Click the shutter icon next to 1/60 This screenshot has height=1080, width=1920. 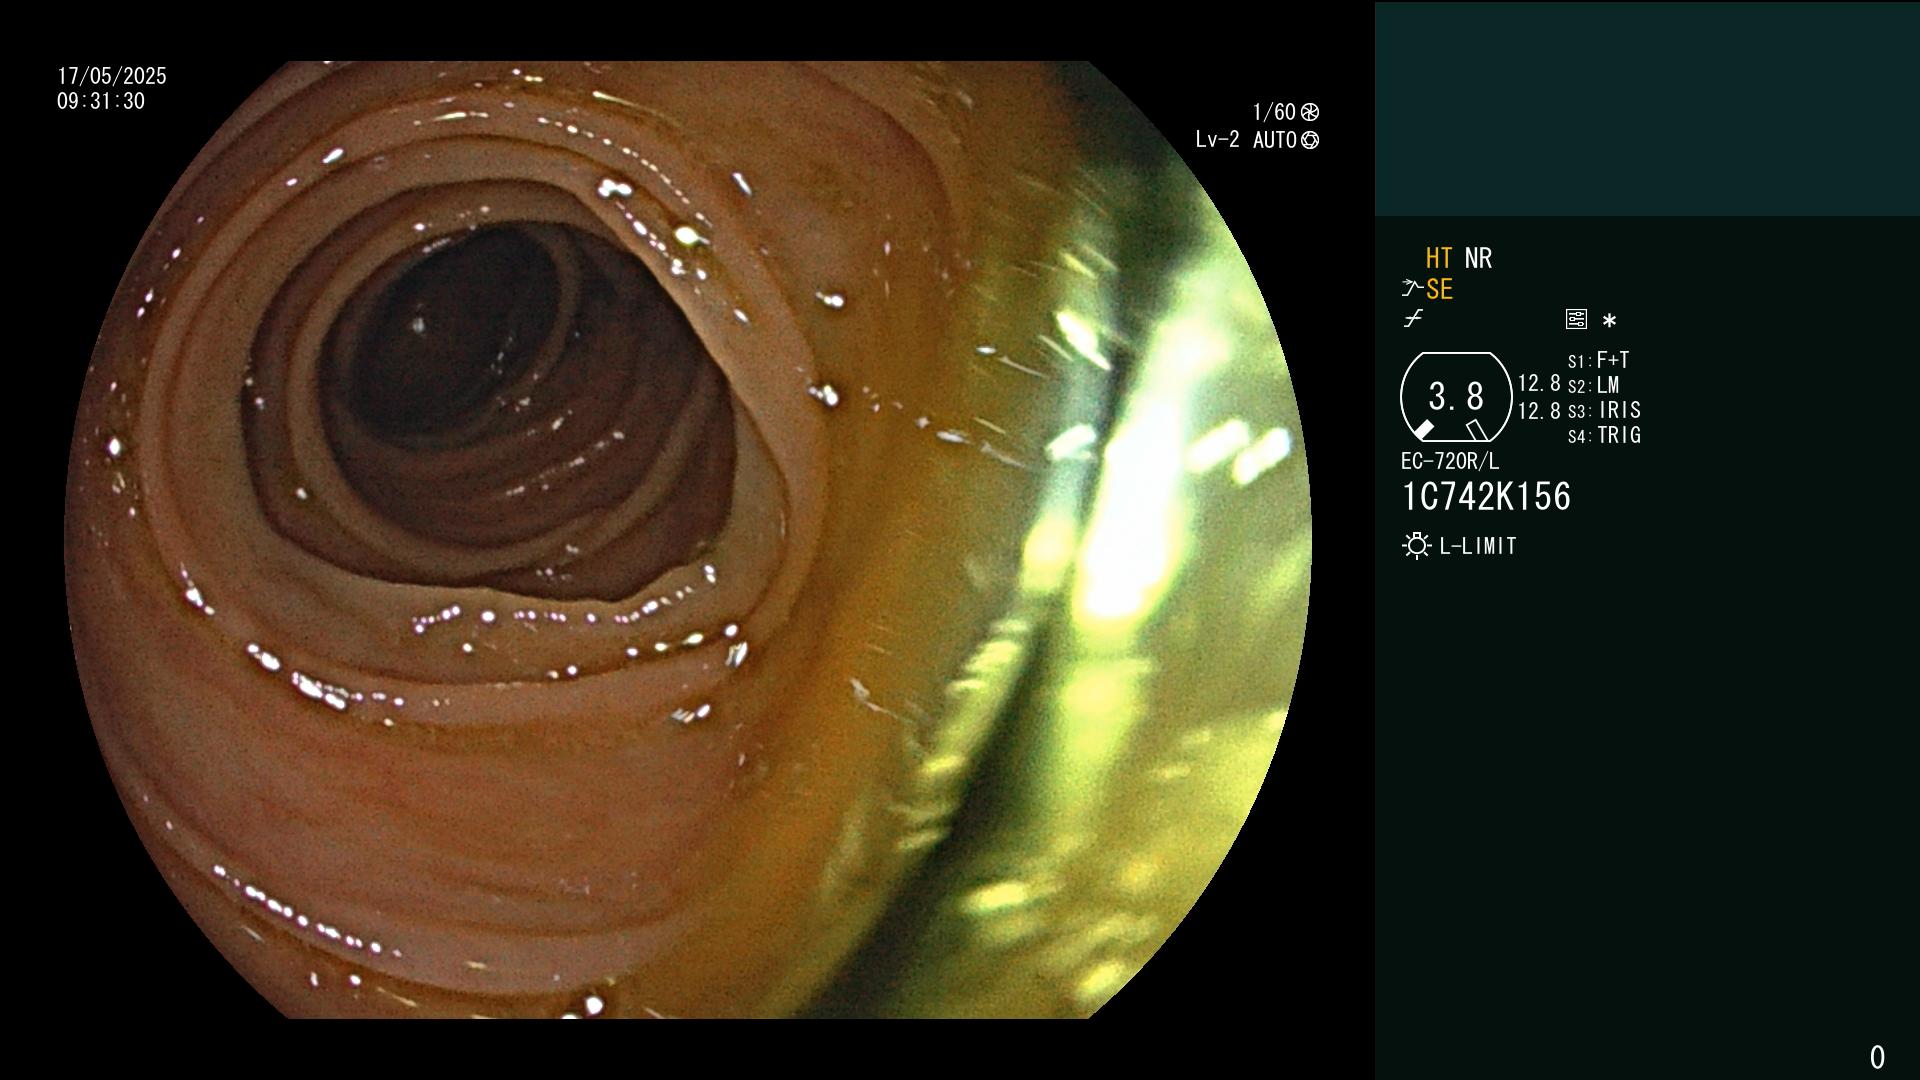point(1310,112)
